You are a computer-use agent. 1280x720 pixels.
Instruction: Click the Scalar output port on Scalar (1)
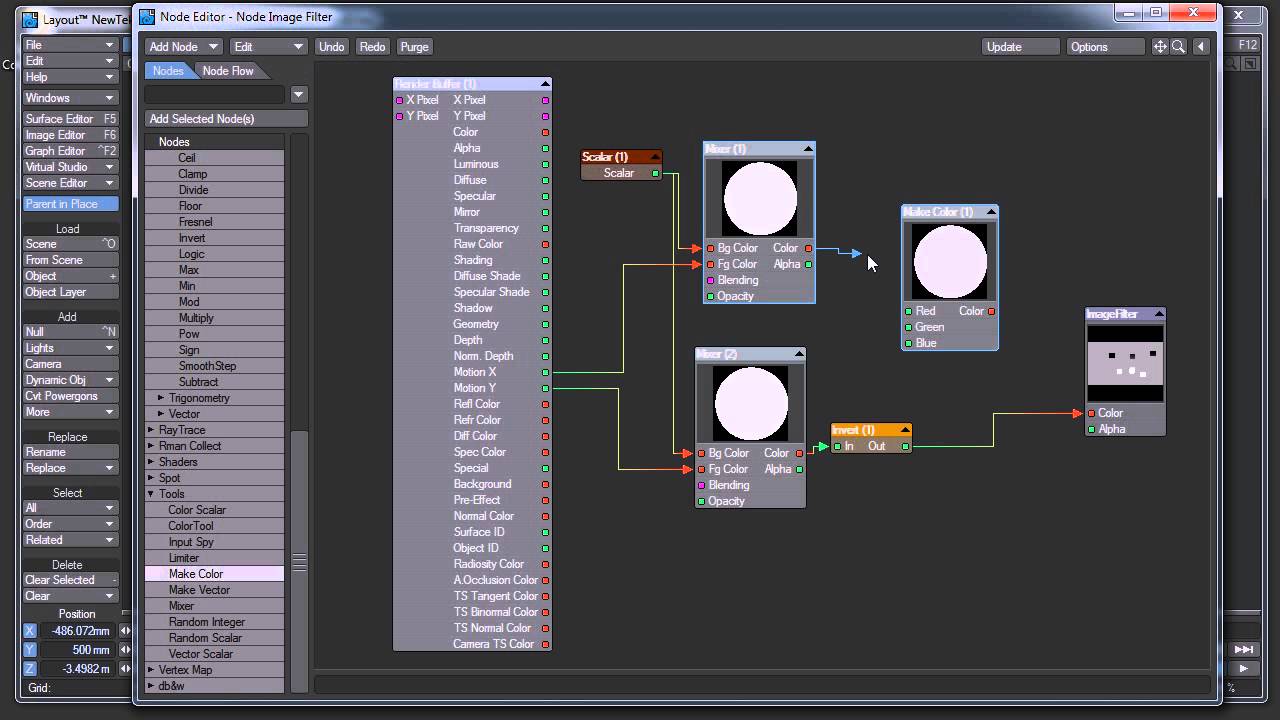tap(656, 173)
